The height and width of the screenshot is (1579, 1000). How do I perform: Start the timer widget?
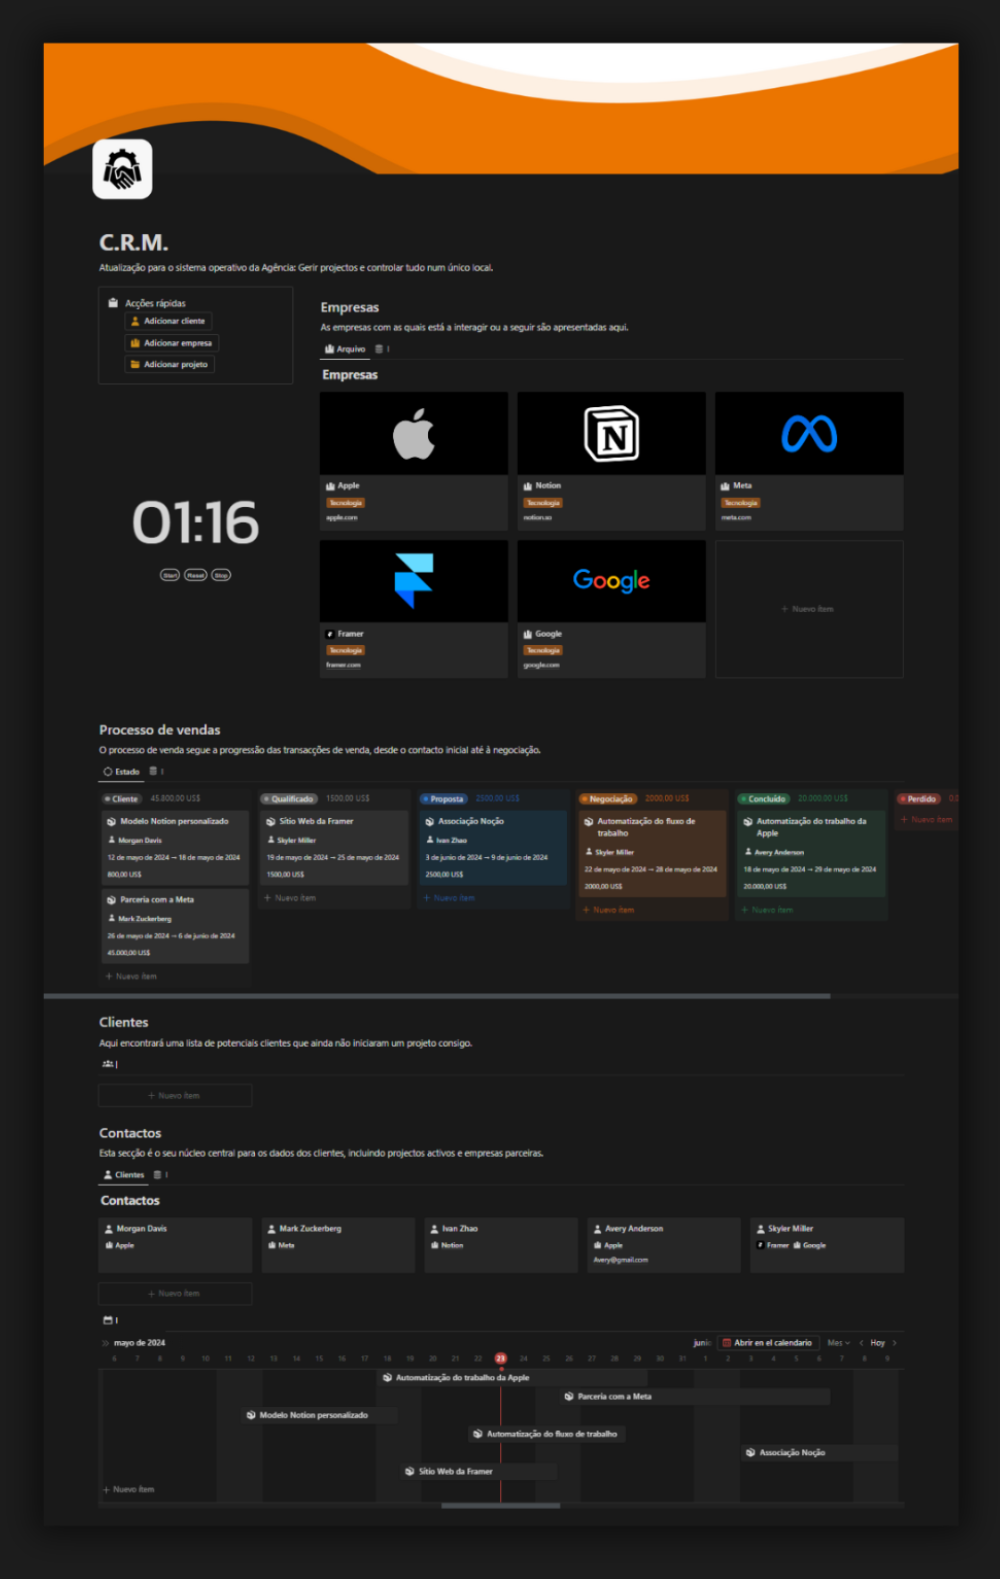(x=170, y=575)
